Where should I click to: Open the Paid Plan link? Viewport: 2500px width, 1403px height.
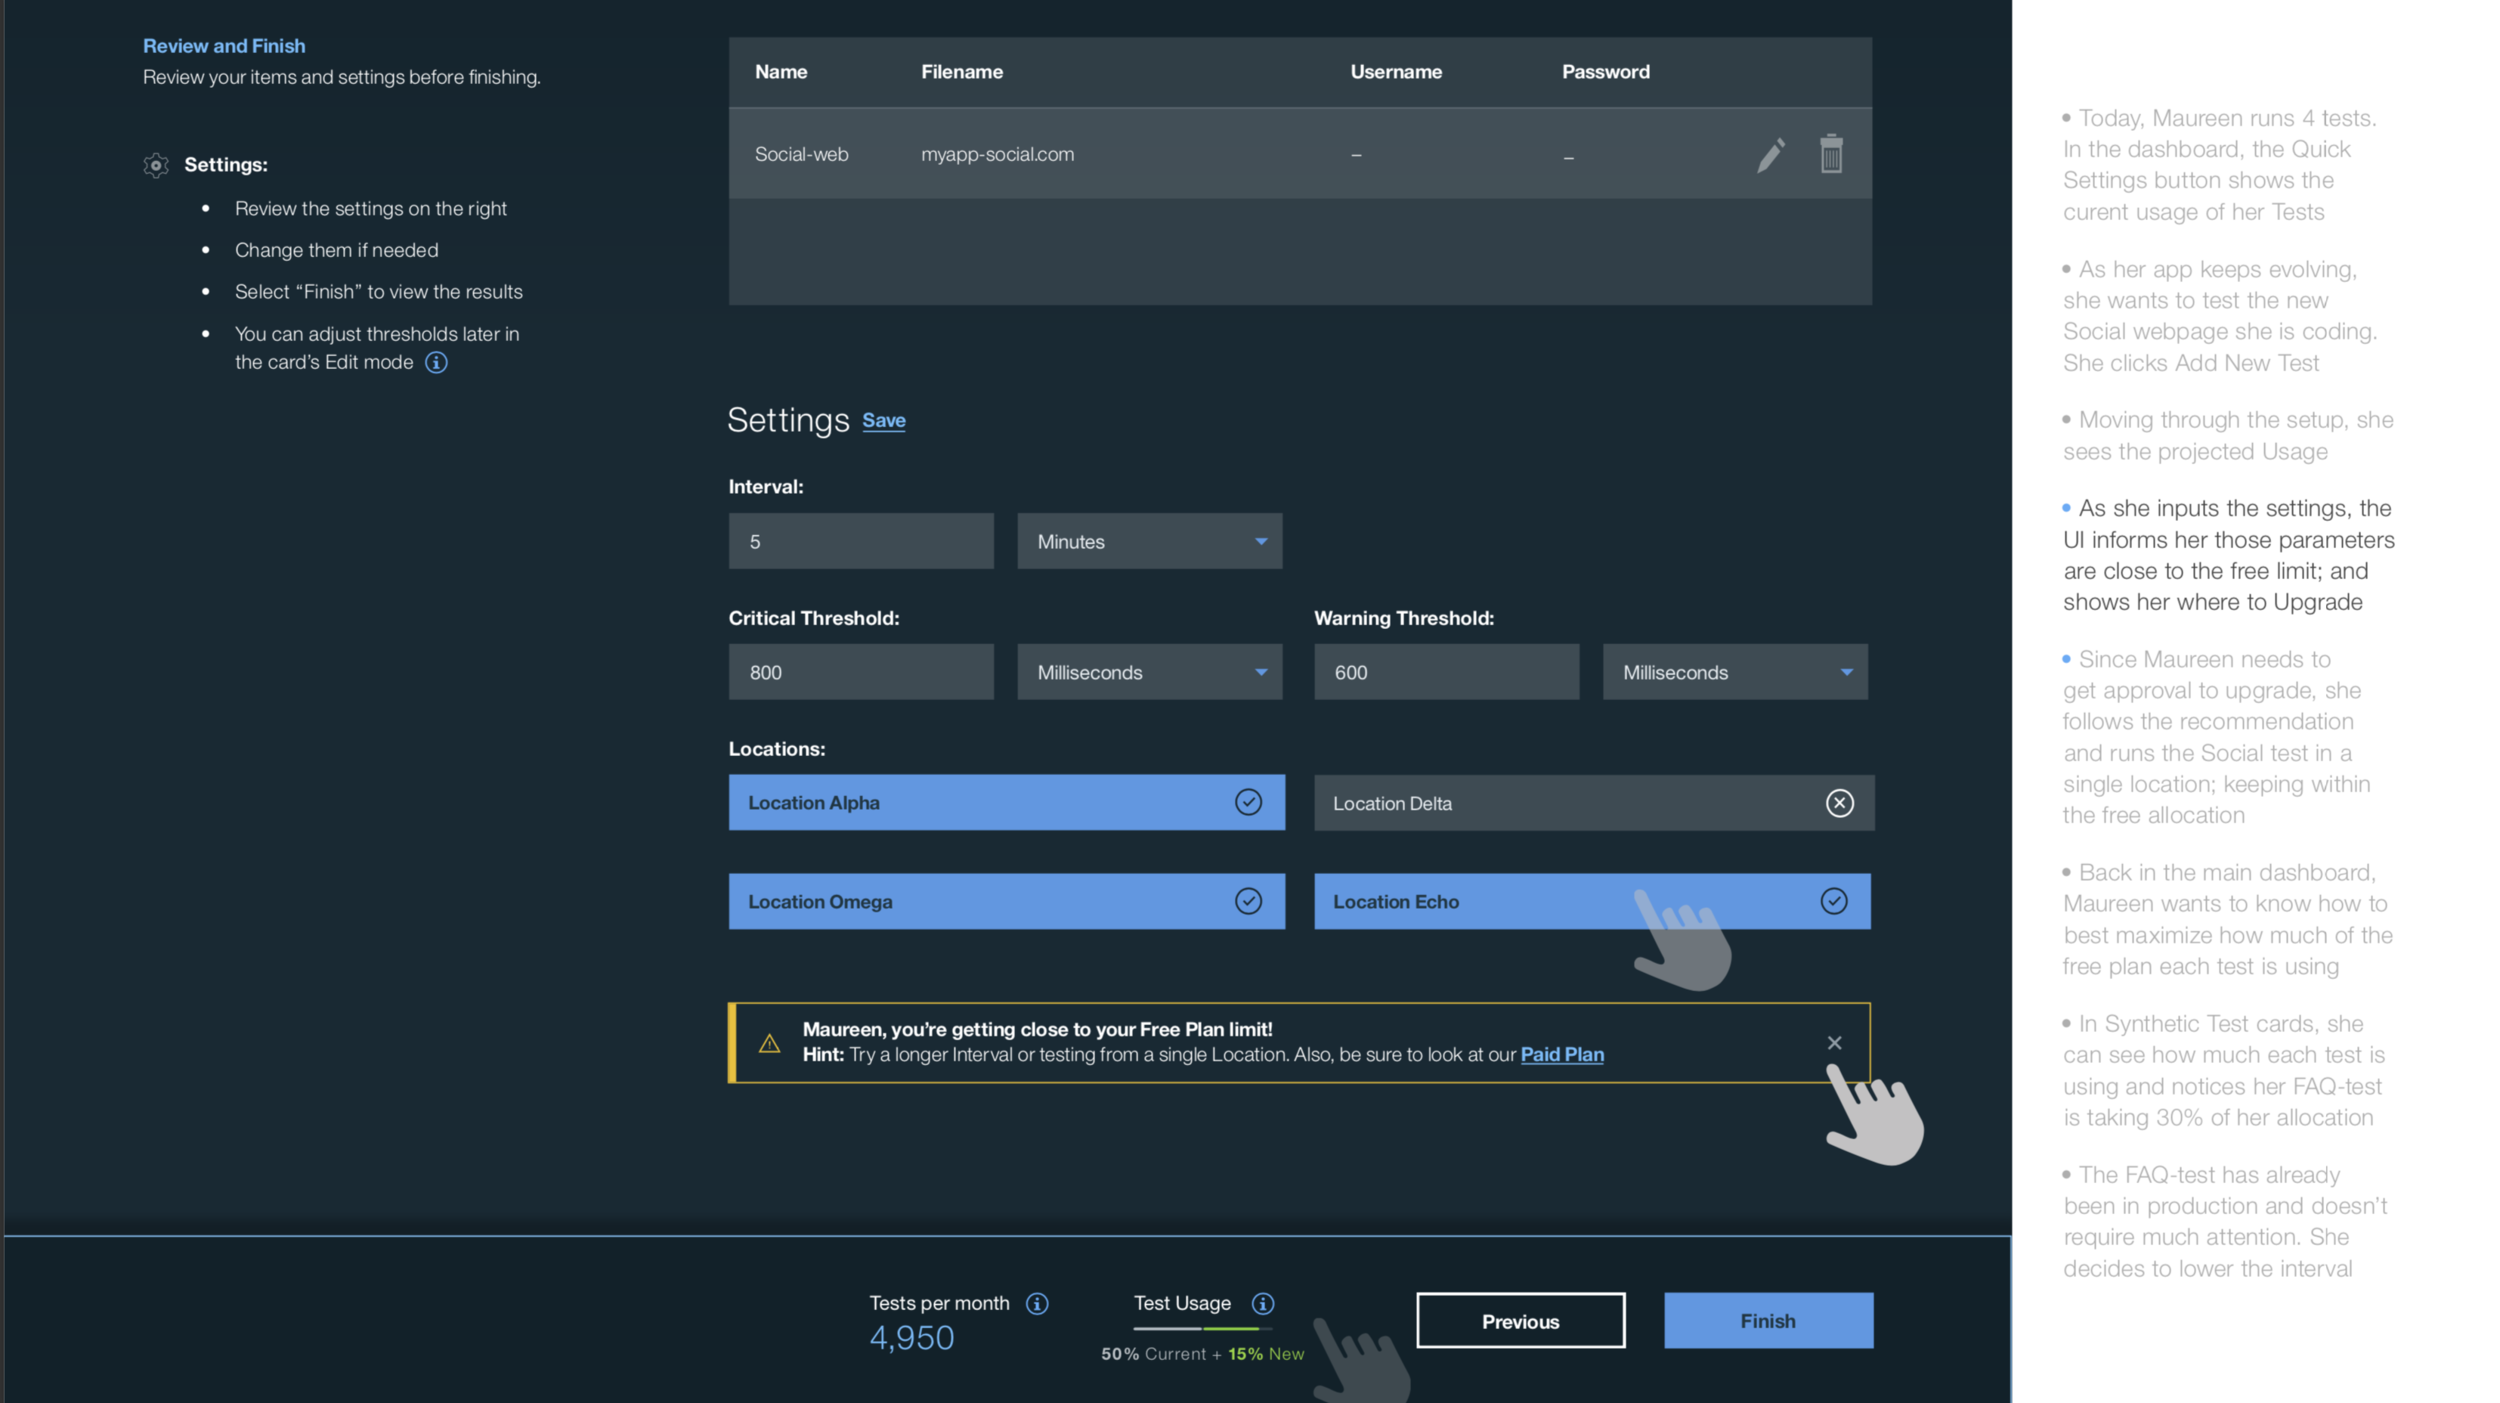[1561, 1054]
